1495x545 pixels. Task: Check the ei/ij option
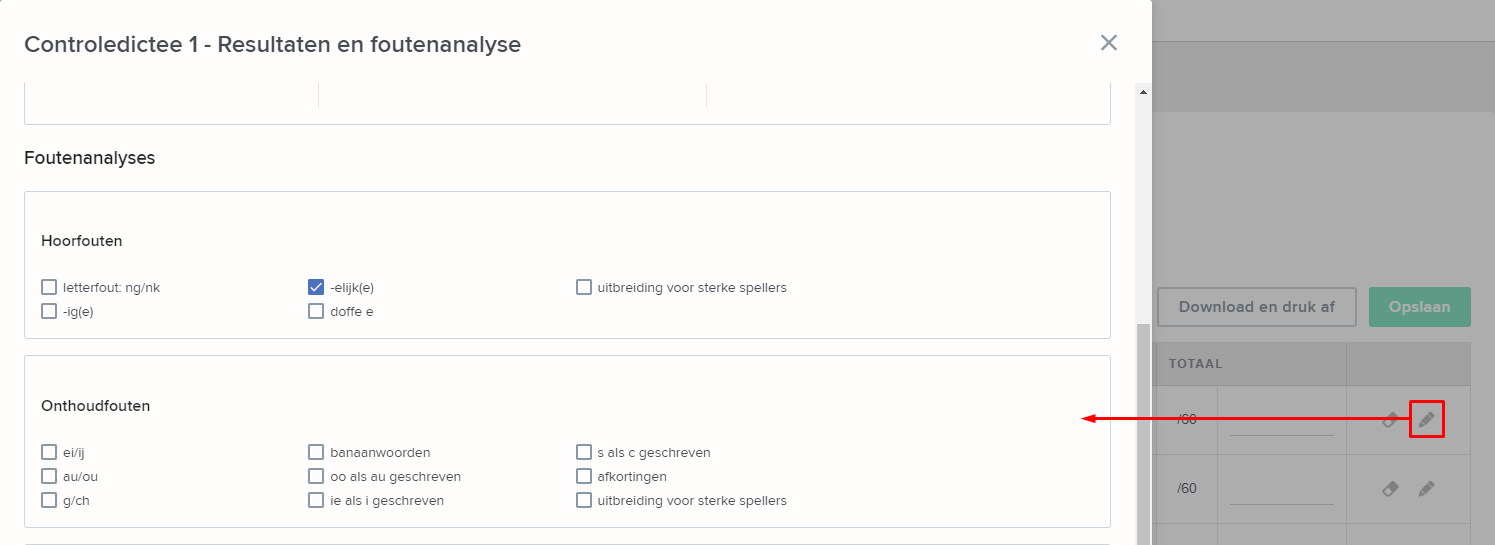click(49, 452)
